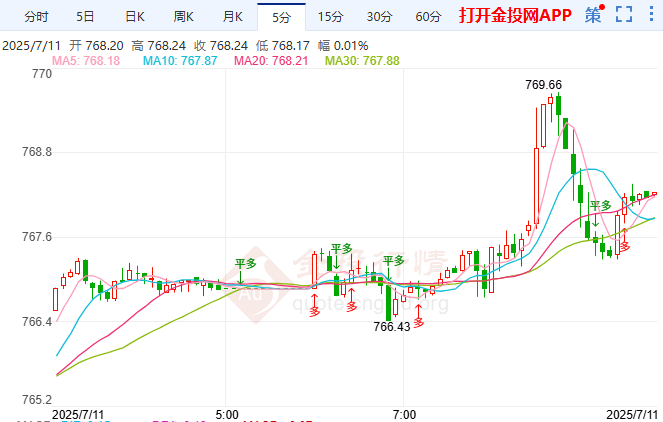Screen dimensions: 663x422
Task: Click the 收 768.24 close value
Action: (x=221, y=46)
